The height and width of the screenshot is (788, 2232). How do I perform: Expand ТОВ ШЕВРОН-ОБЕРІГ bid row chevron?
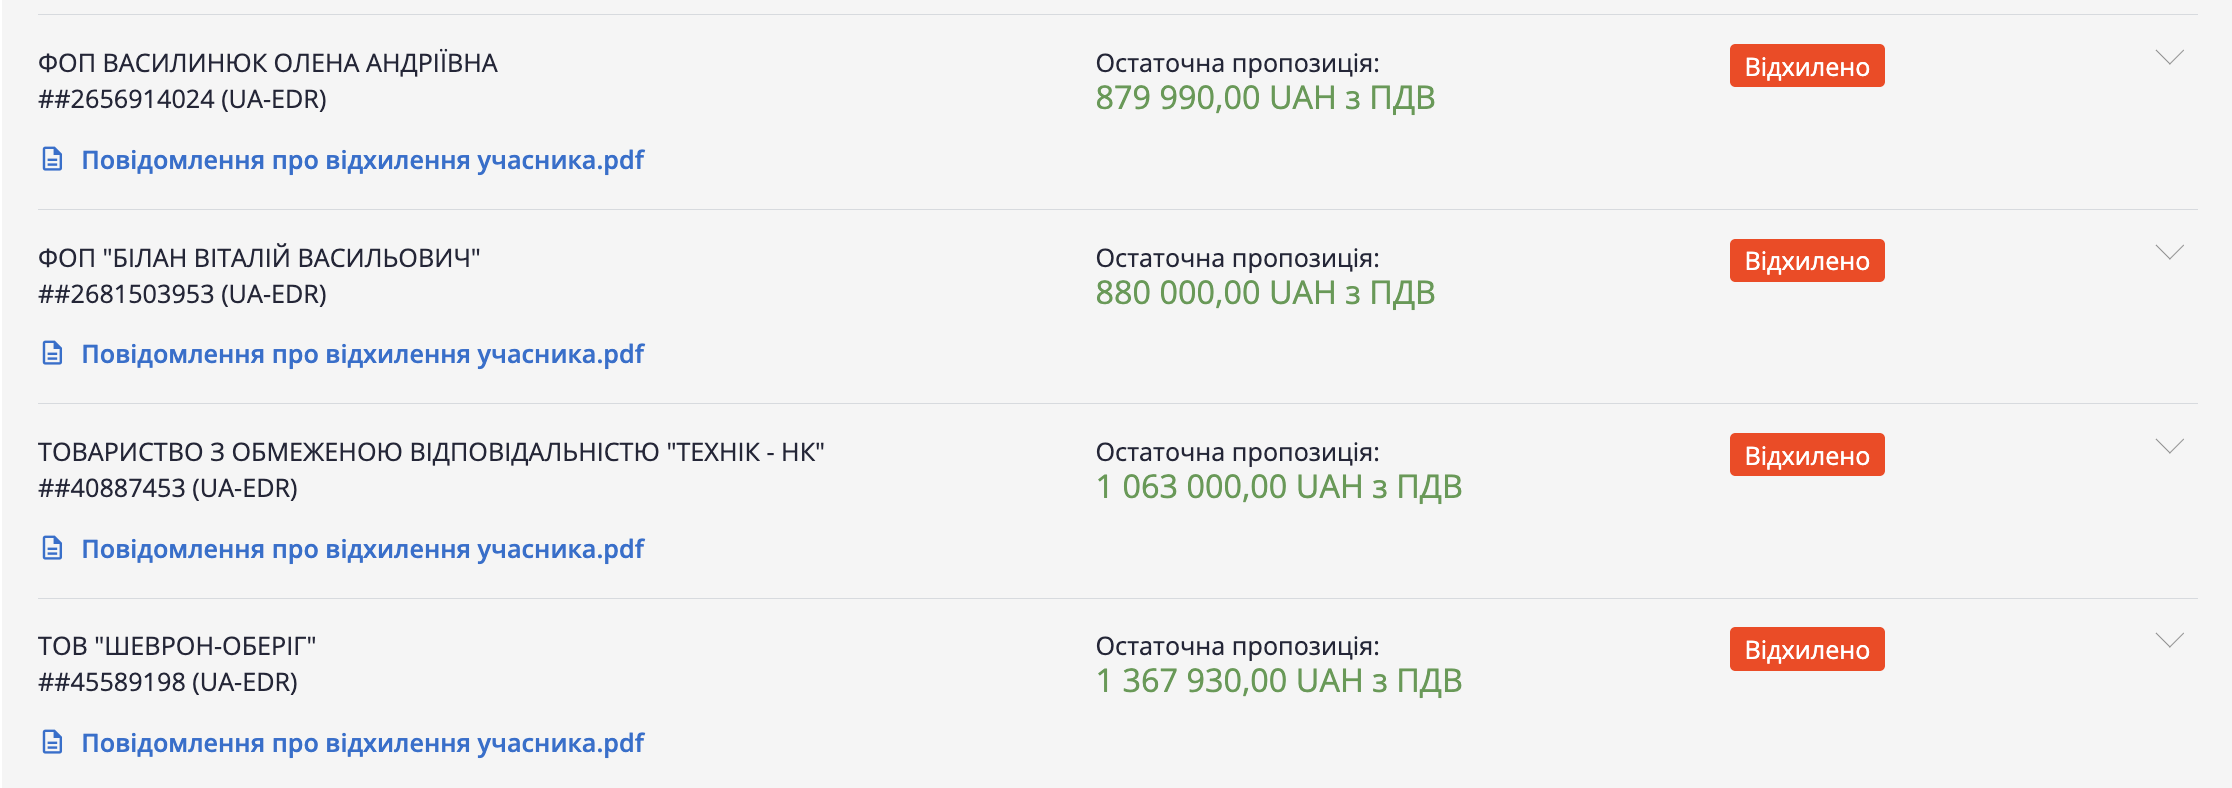(2168, 640)
